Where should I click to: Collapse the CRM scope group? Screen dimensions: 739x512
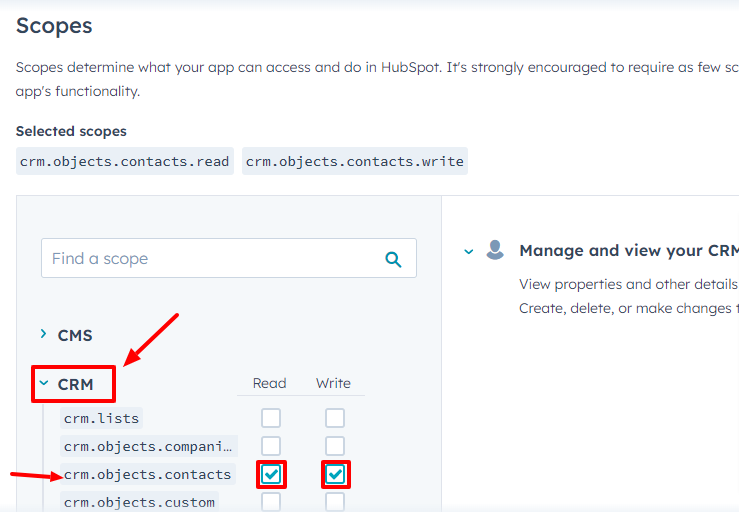click(44, 383)
